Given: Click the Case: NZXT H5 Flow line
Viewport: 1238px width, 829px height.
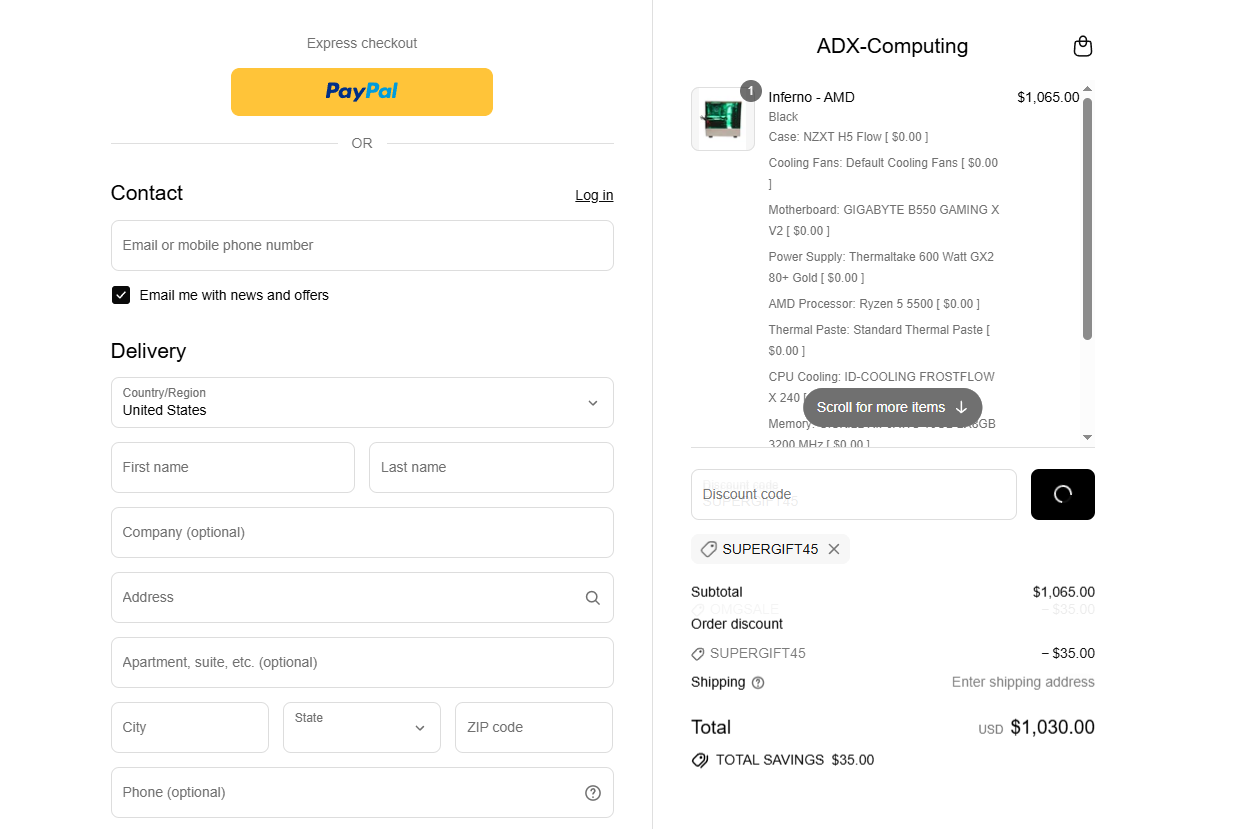Looking at the screenshot, I should pyautogui.click(x=848, y=137).
